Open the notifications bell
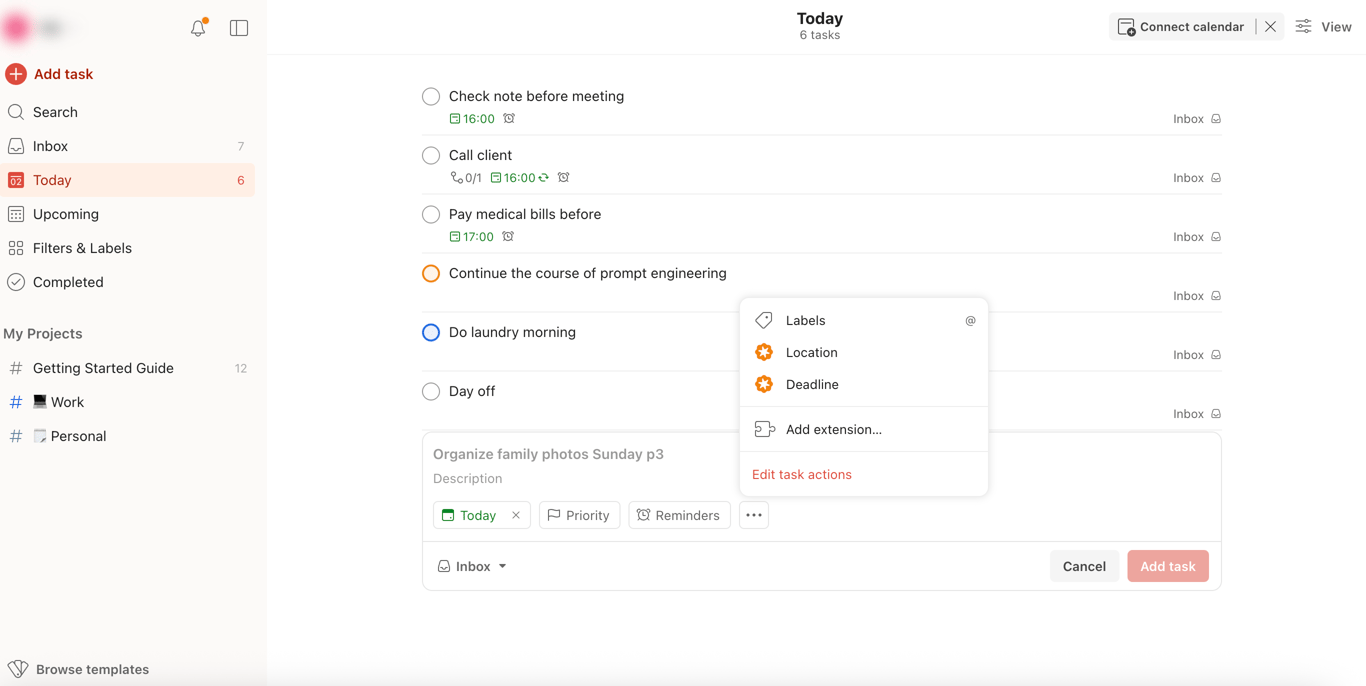Viewport: 1366px width, 686px height. 198,28
